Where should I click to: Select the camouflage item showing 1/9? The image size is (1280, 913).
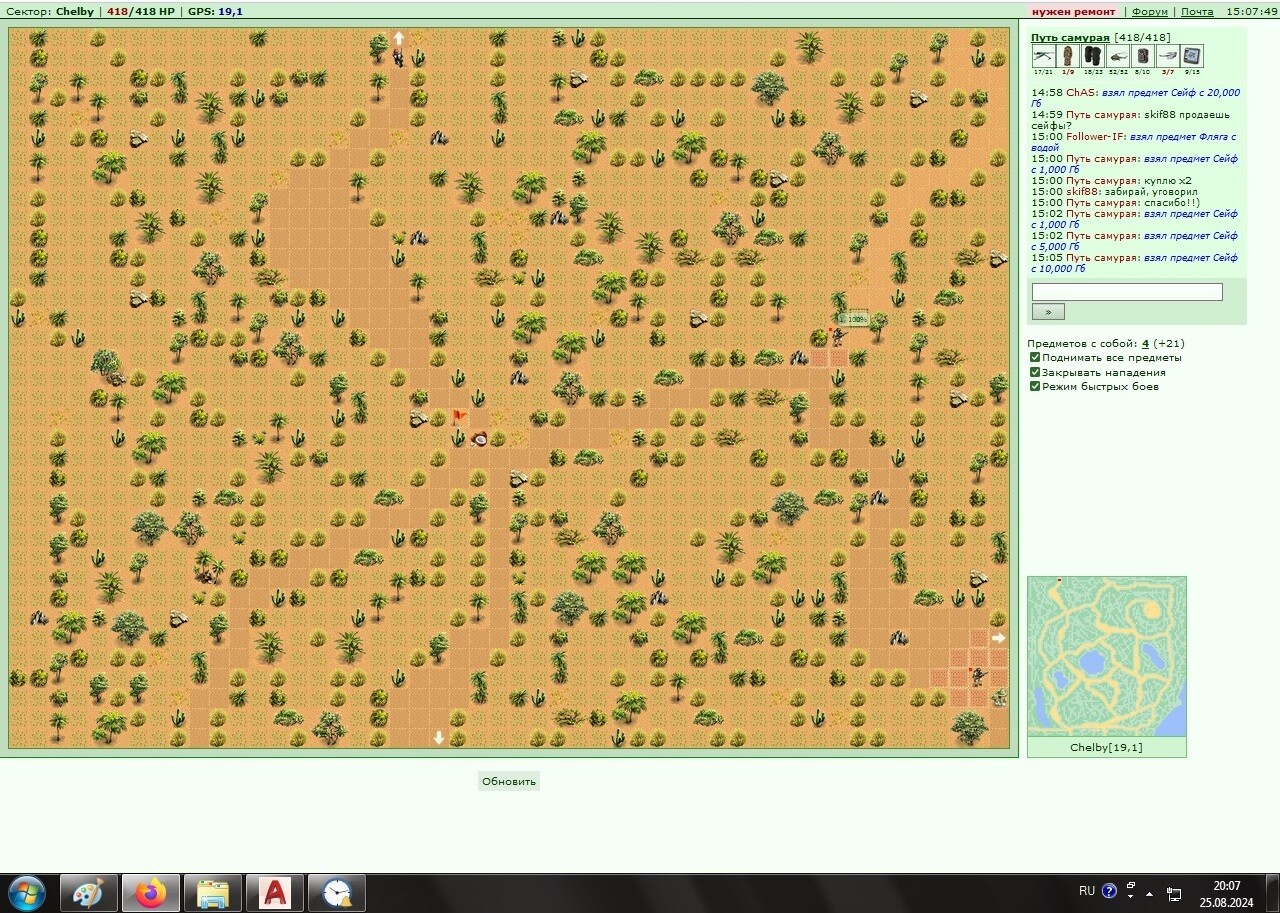click(x=1068, y=56)
